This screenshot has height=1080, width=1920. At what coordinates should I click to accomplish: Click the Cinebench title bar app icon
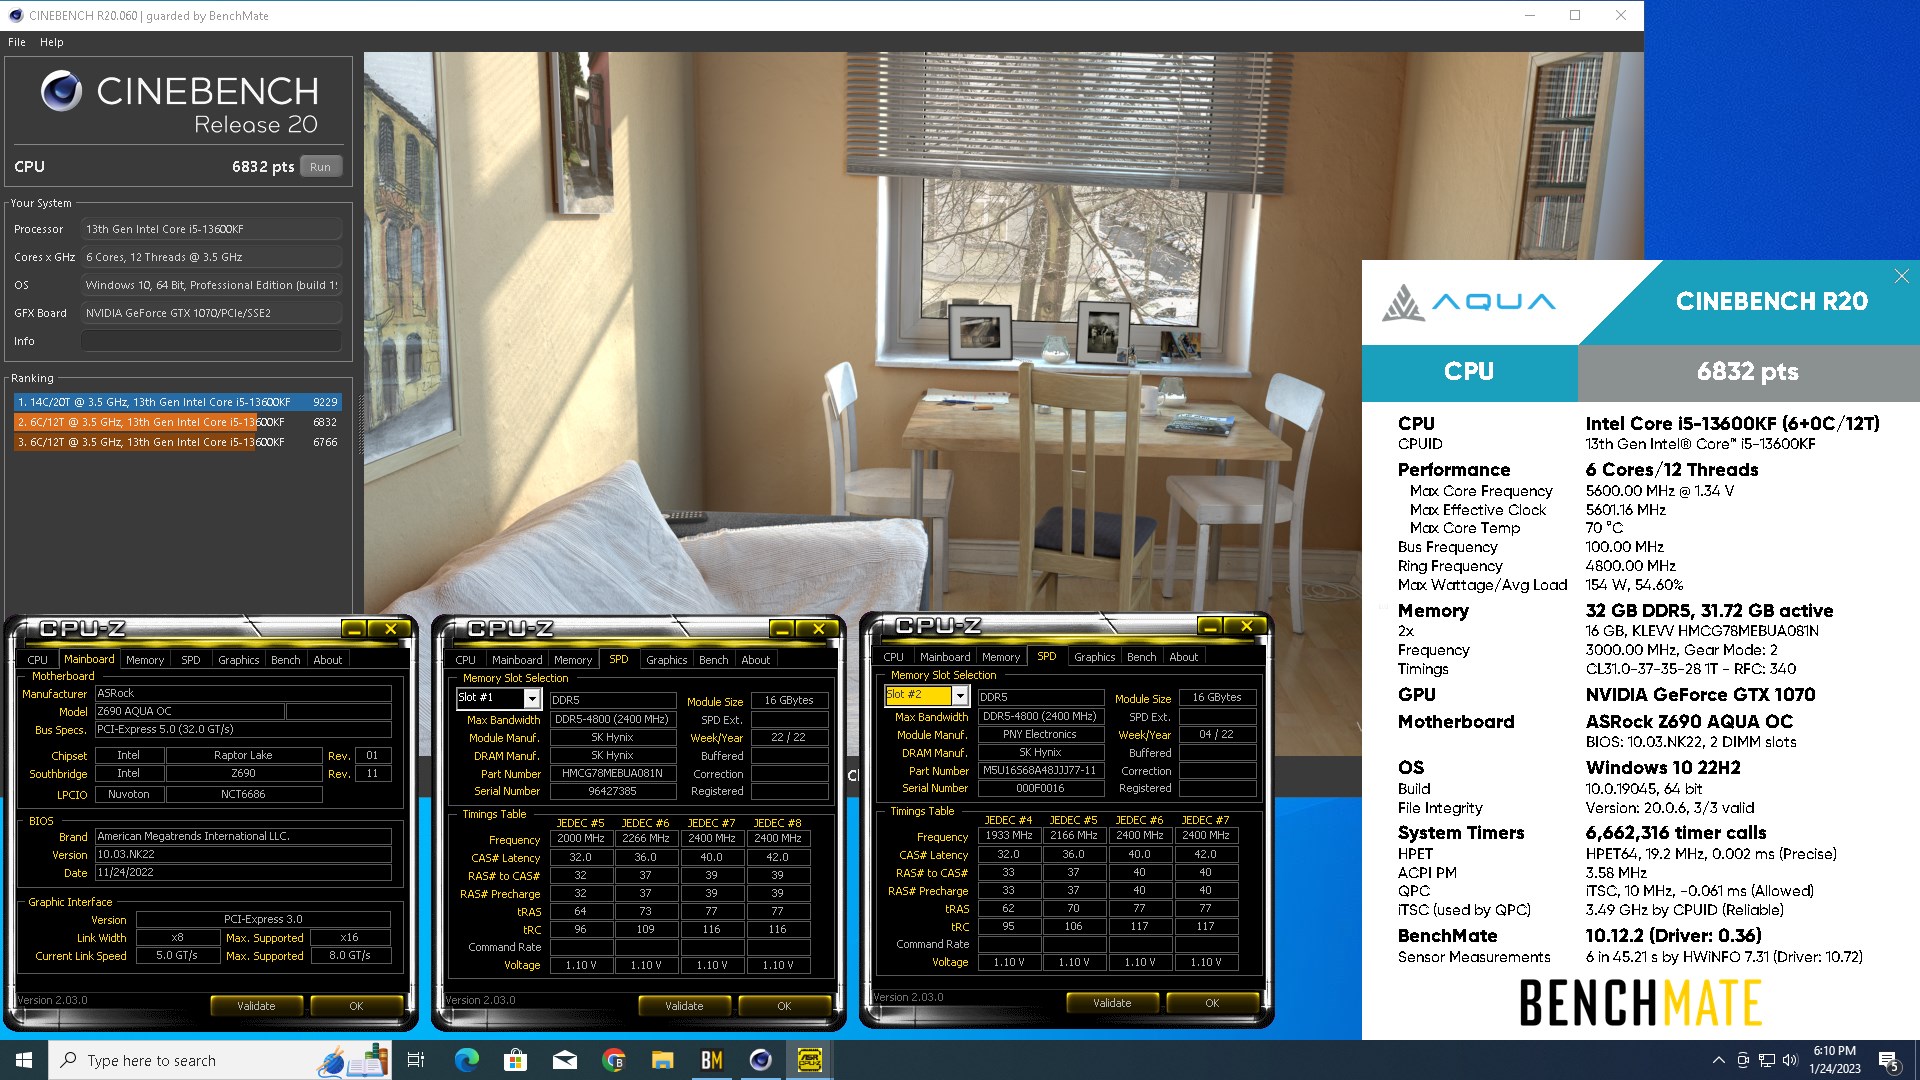15,15
